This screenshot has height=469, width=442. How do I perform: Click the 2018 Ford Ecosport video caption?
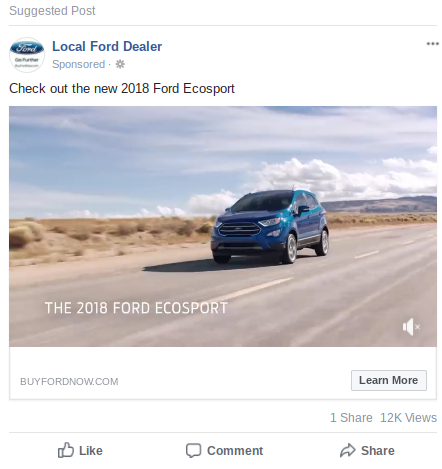136,308
